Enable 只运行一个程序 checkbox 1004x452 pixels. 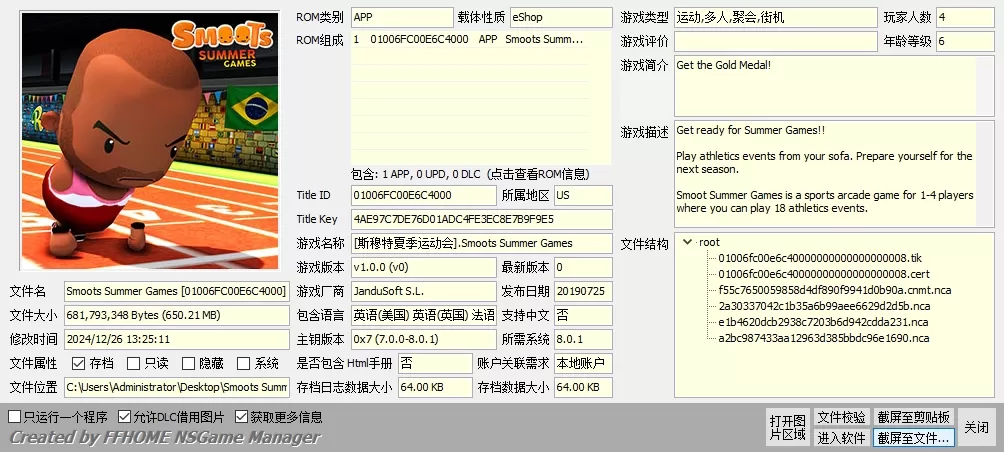click(14, 417)
